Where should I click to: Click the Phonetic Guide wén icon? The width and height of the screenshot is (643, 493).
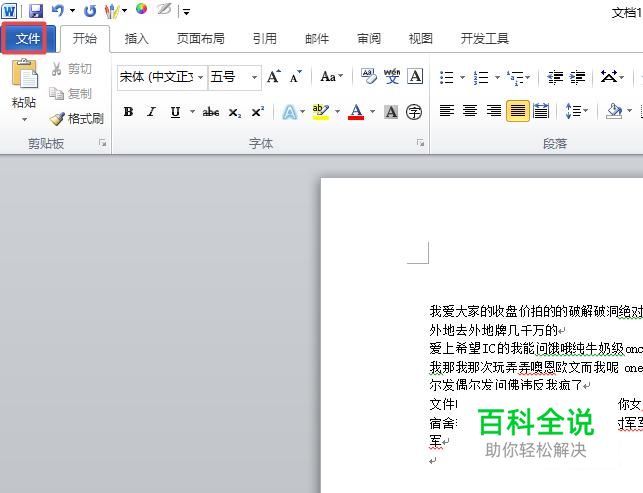pyautogui.click(x=392, y=77)
